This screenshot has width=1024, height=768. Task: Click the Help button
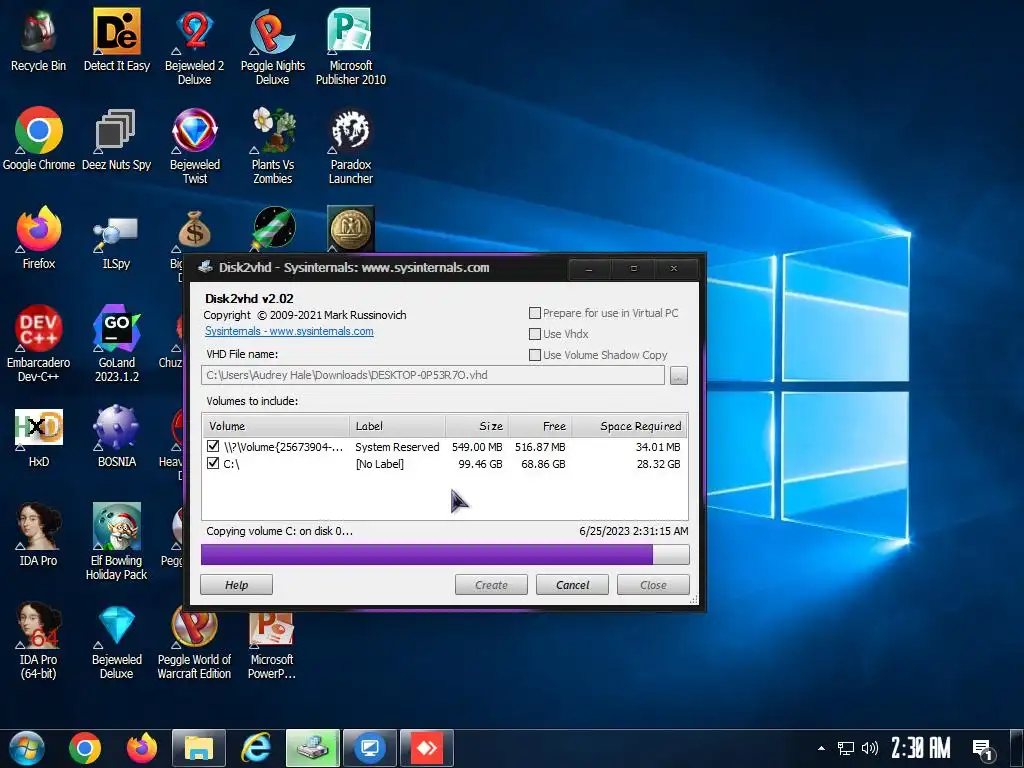pos(236,584)
